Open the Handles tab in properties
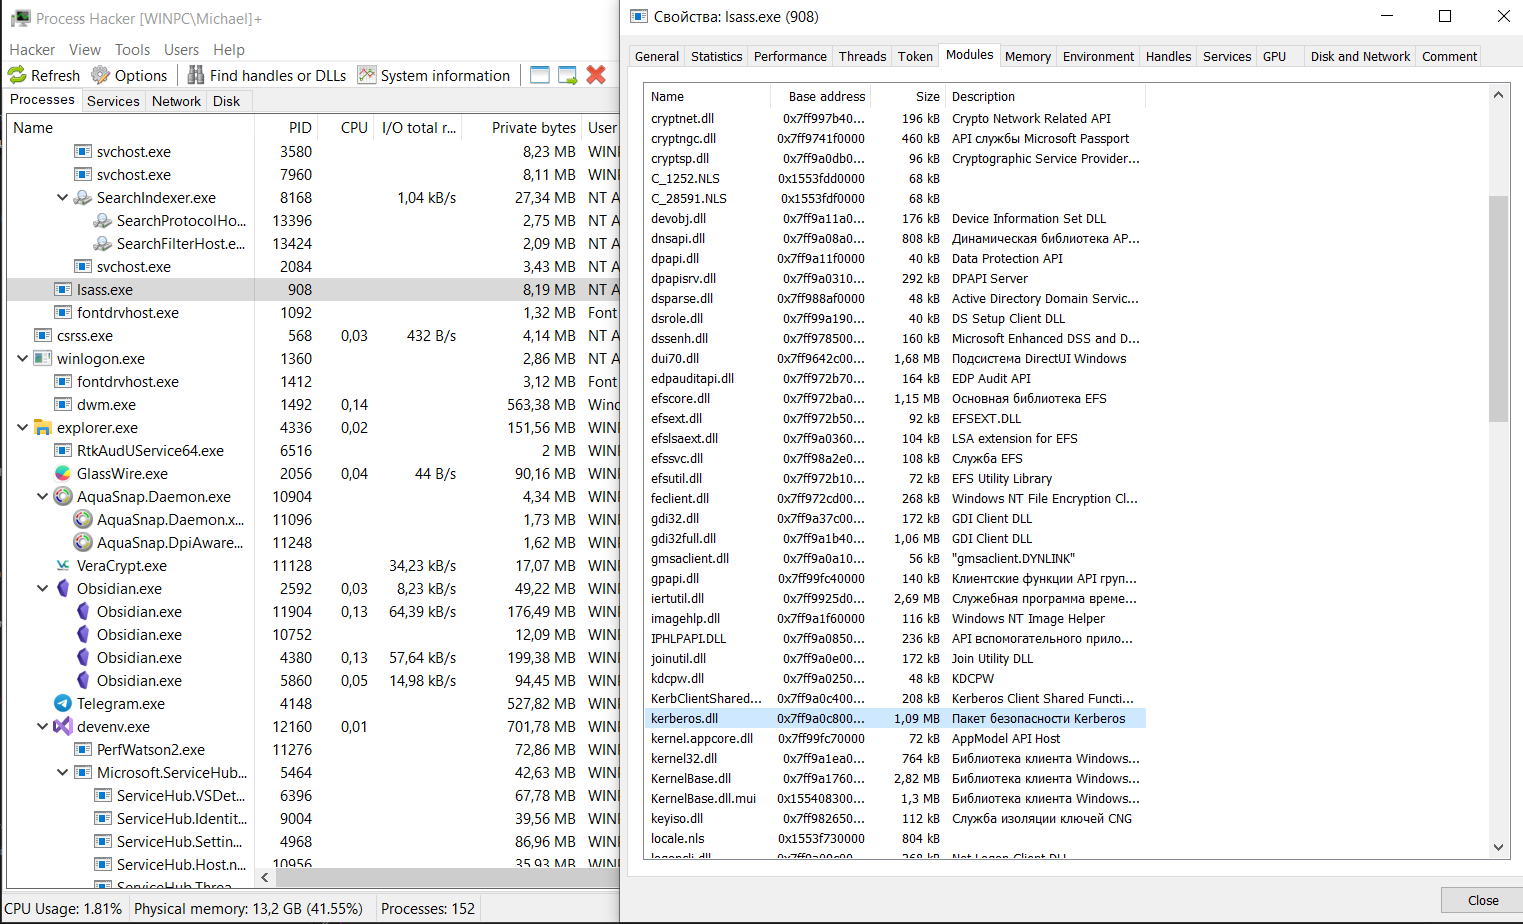Image resolution: width=1523 pixels, height=924 pixels. pos(1168,56)
